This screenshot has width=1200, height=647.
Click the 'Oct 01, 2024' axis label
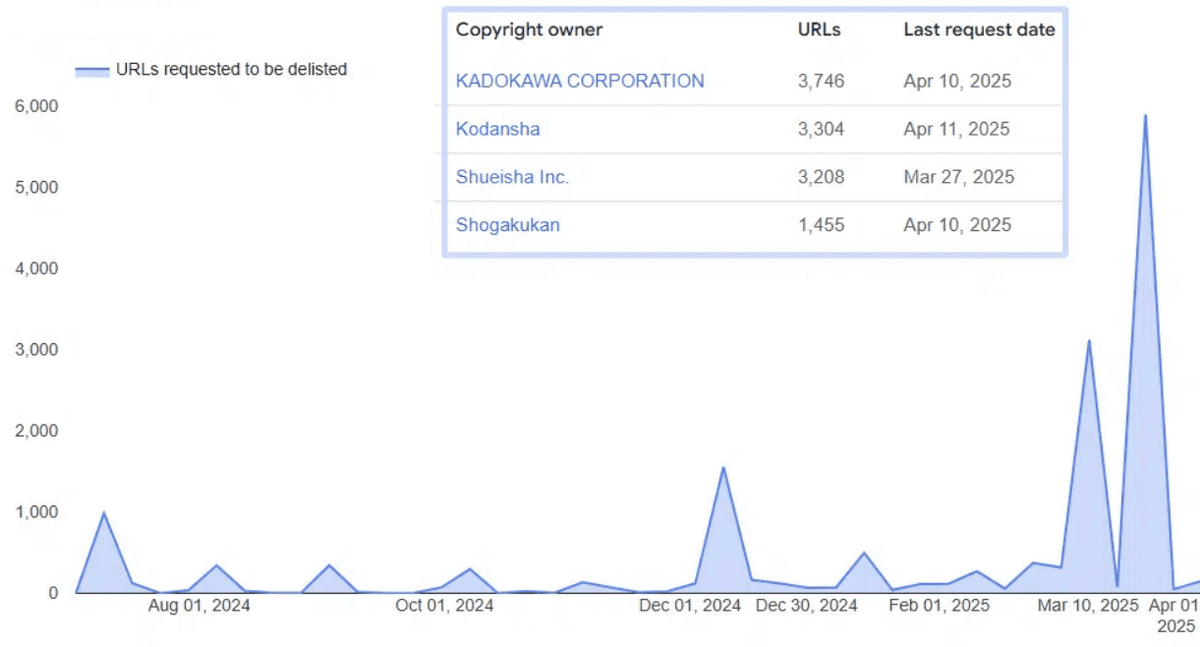click(x=444, y=606)
